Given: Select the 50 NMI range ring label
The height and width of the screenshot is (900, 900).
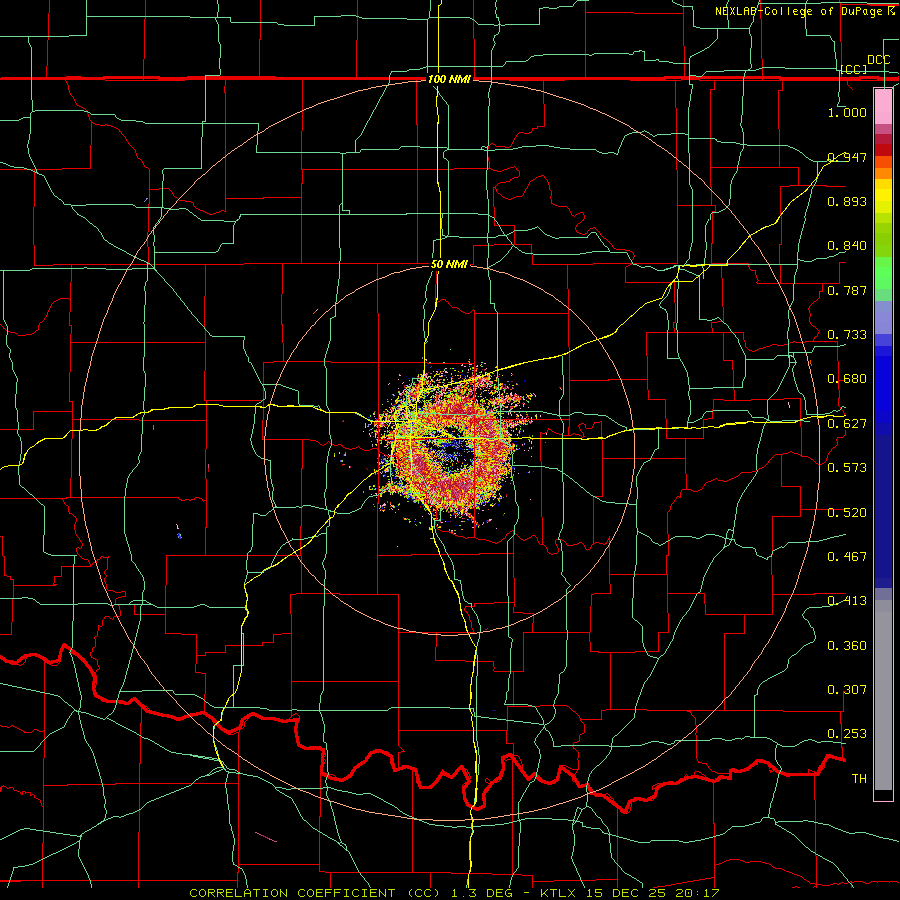Looking at the screenshot, I should [x=449, y=264].
